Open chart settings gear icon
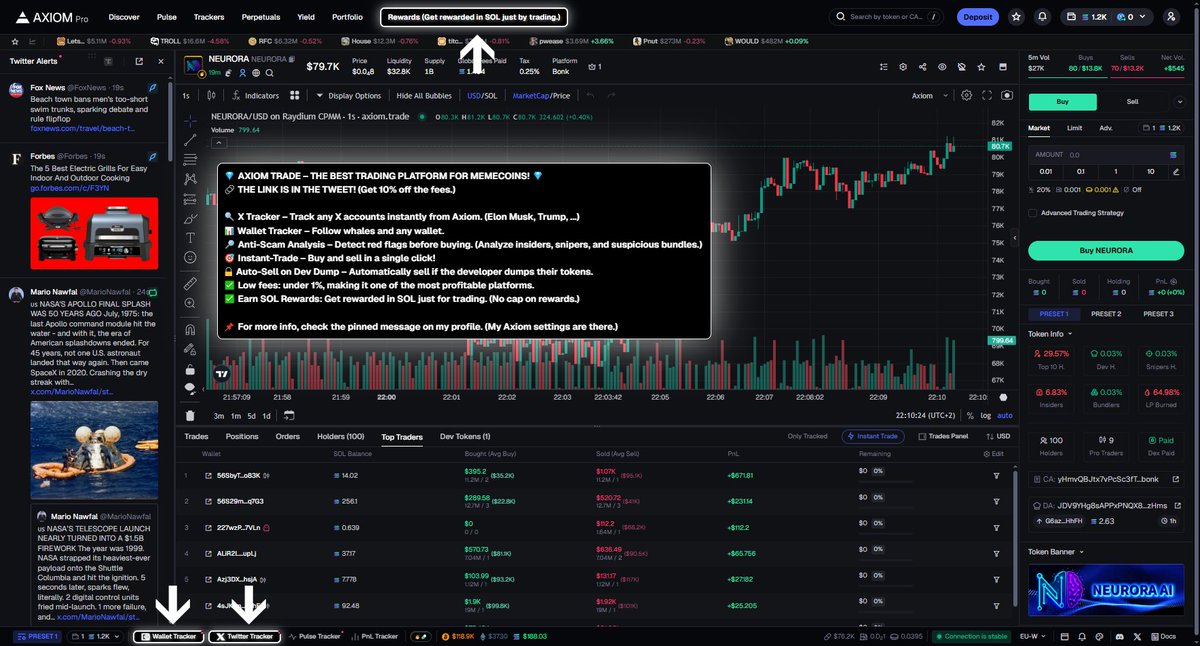Viewport: 1200px width, 646px height. coord(966,95)
